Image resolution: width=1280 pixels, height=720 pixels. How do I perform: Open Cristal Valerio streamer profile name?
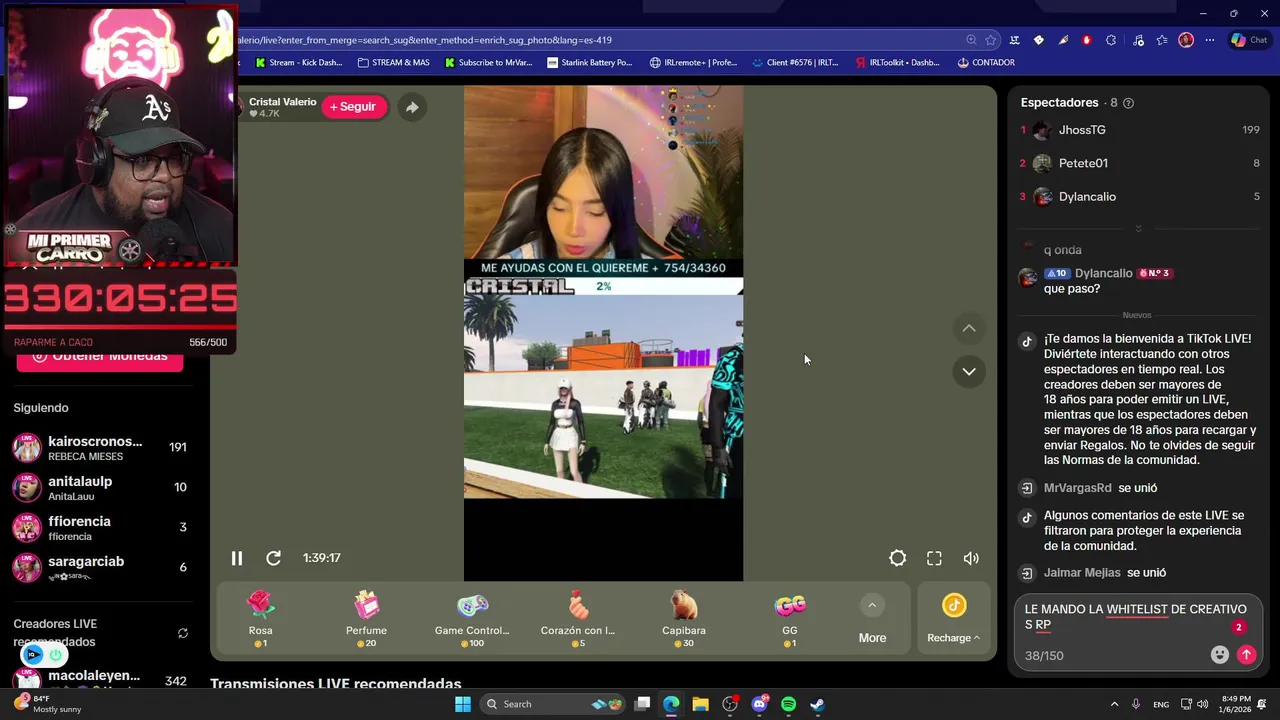tap(282, 102)
